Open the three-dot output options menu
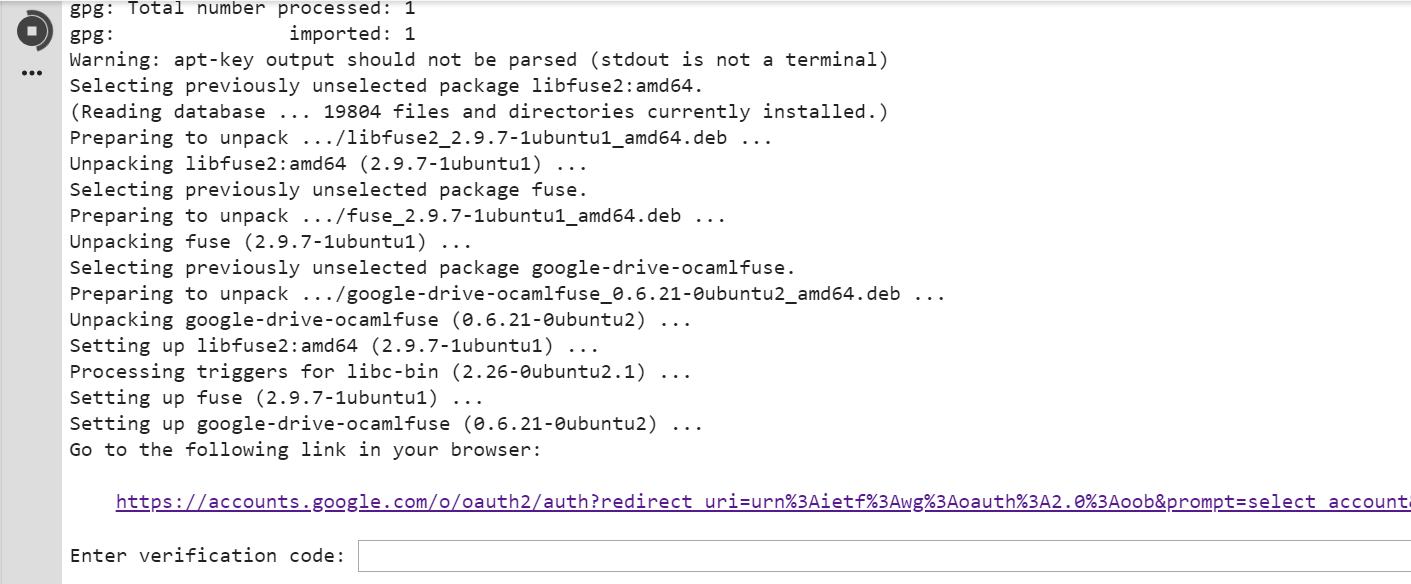1411x584 pixels. pyautogui.click(x=32, y=73)
